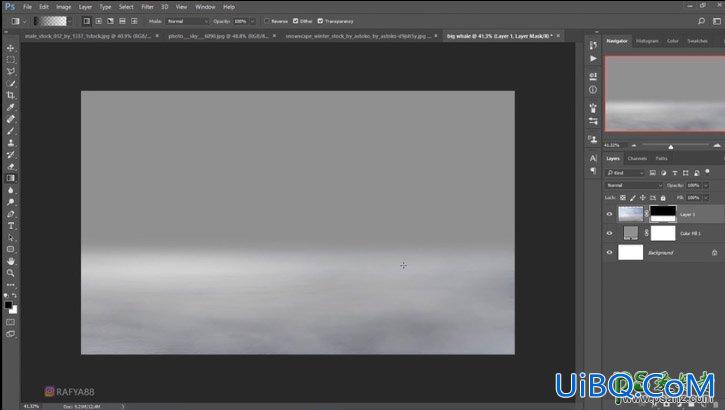Switch to the Channels tab
725x410 pixels.
(637, 159)
